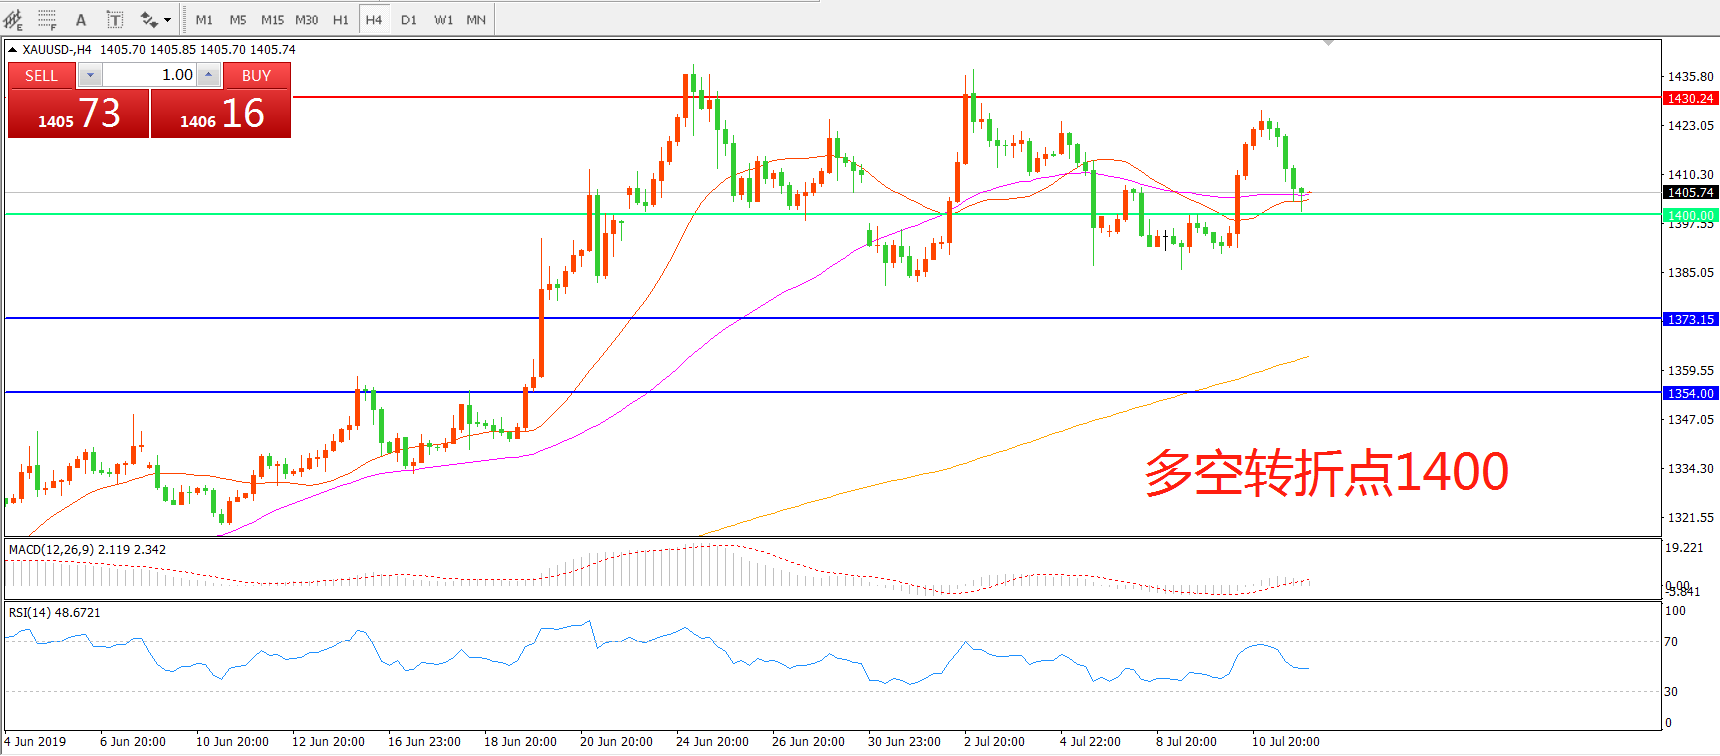Decrease lot volume with down arrow
This screenshot has width=1720, height=756.
(x=90, y=75)
